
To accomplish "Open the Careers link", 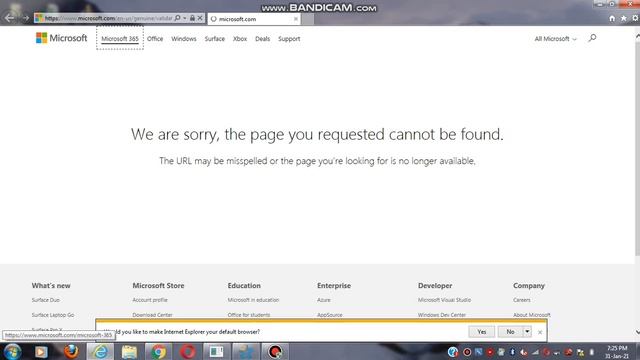I will pos(522,300).
